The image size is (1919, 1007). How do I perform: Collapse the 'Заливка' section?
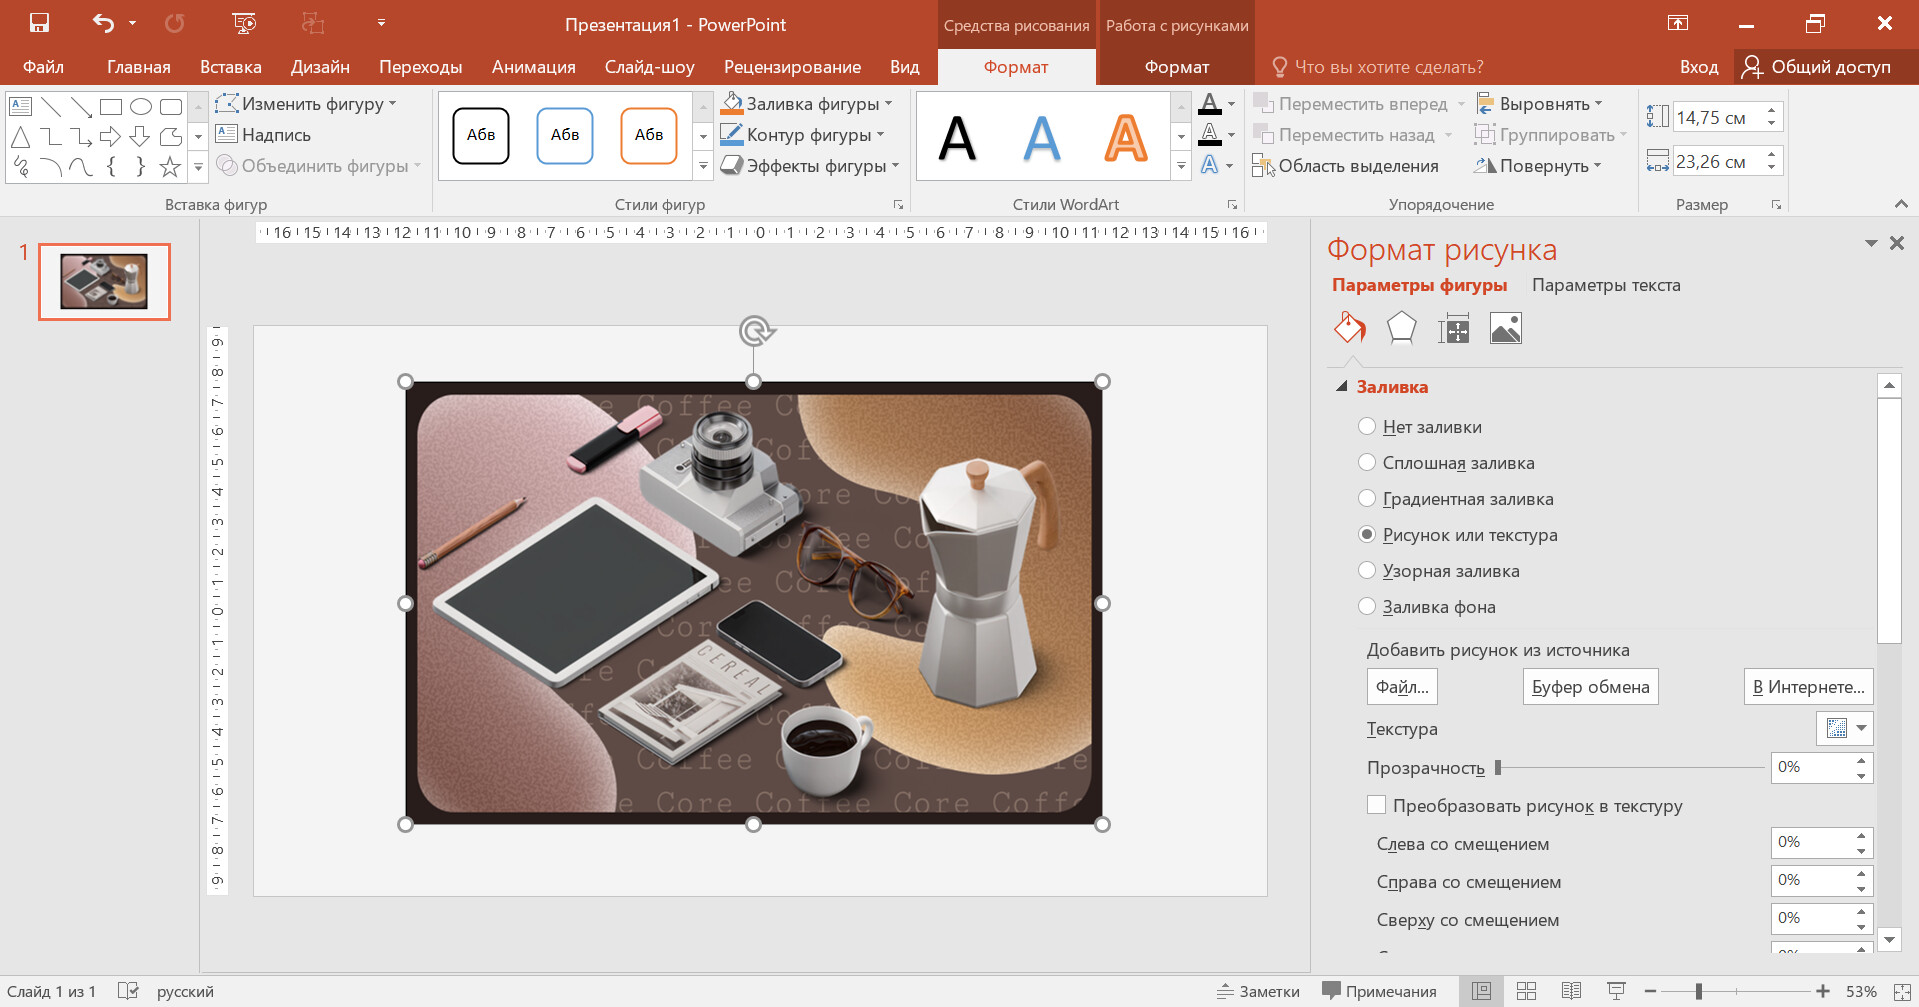coord(1342,387)
